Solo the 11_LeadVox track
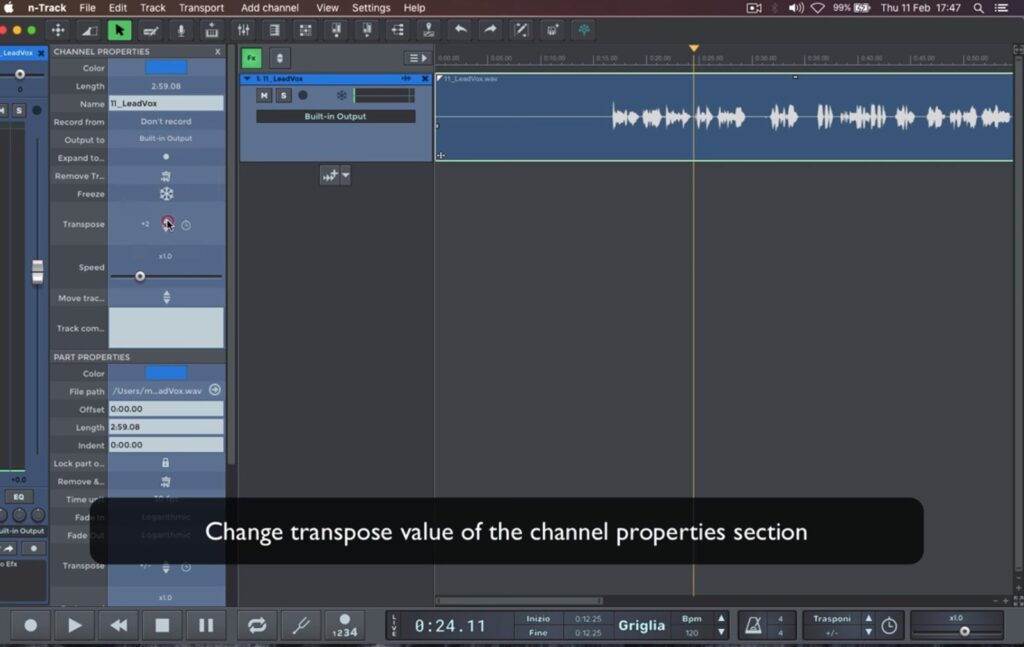This screenshot has width=1024, height=647. pyautogui.click(x=283, y=95)
